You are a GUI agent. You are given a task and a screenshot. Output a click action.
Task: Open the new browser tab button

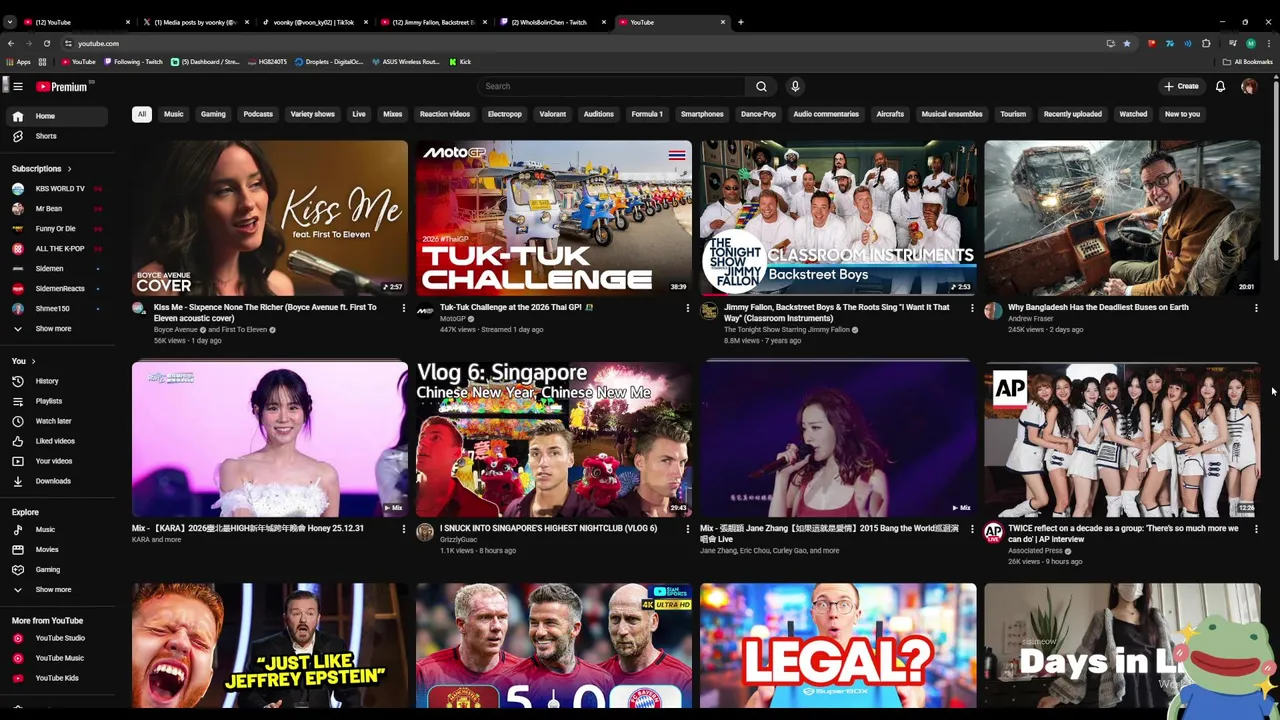tap(740, 22)
